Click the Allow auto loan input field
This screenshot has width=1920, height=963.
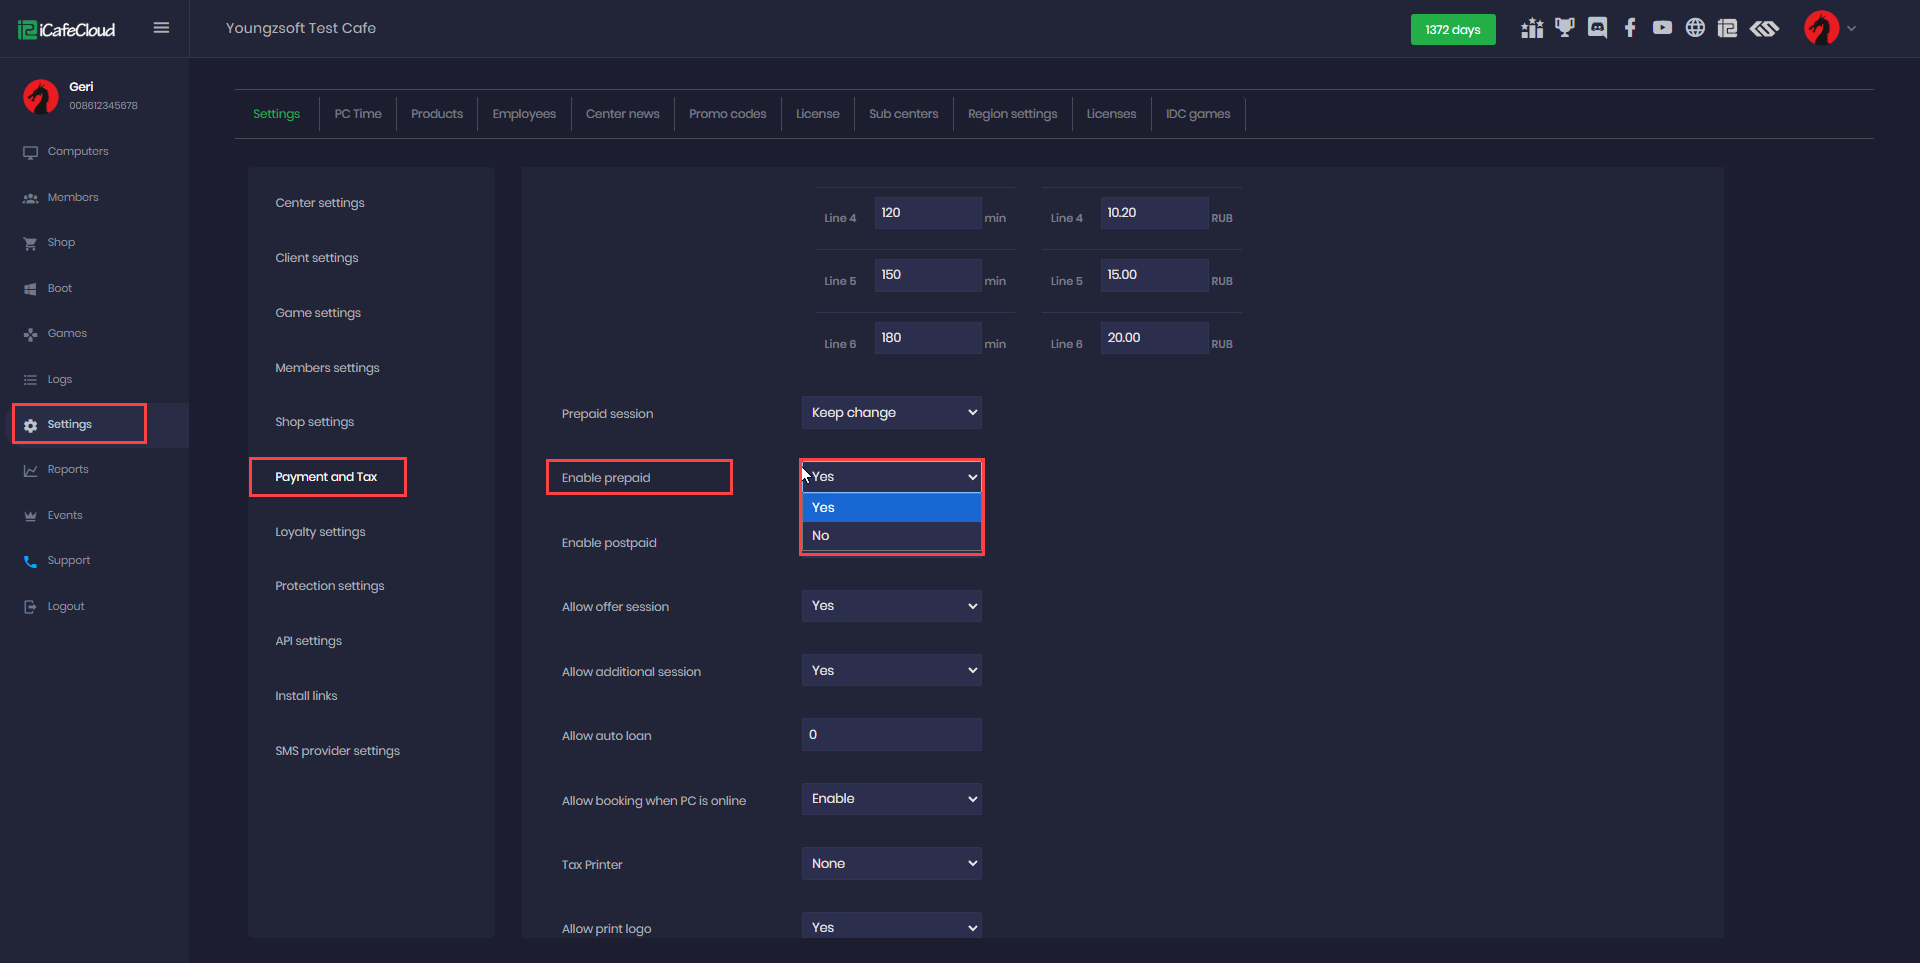890,735
